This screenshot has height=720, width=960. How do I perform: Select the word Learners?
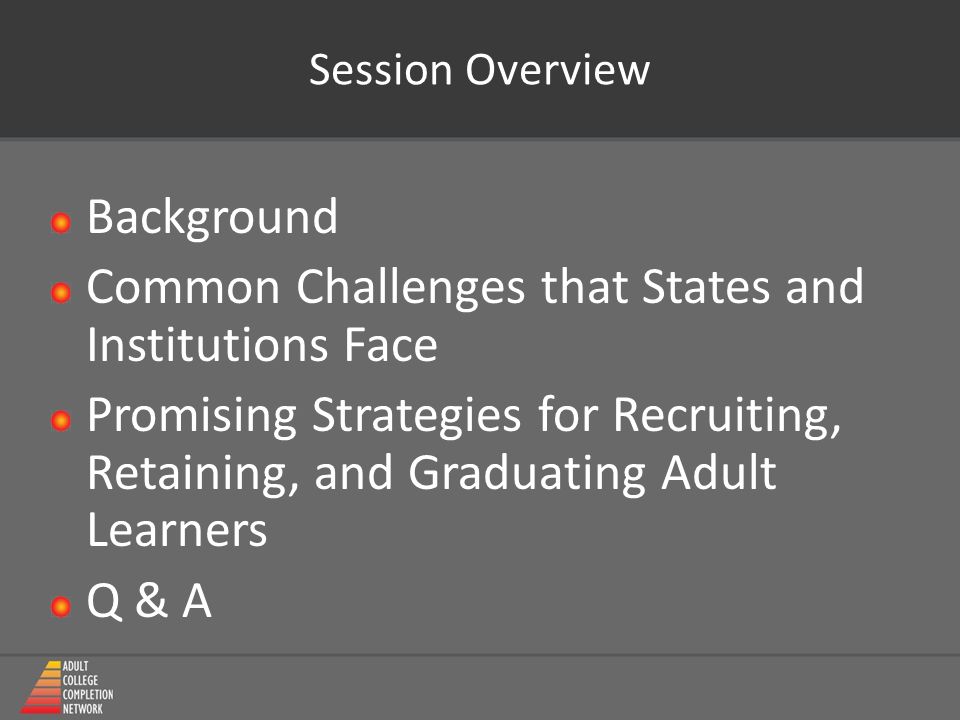[x=178, y=530]
